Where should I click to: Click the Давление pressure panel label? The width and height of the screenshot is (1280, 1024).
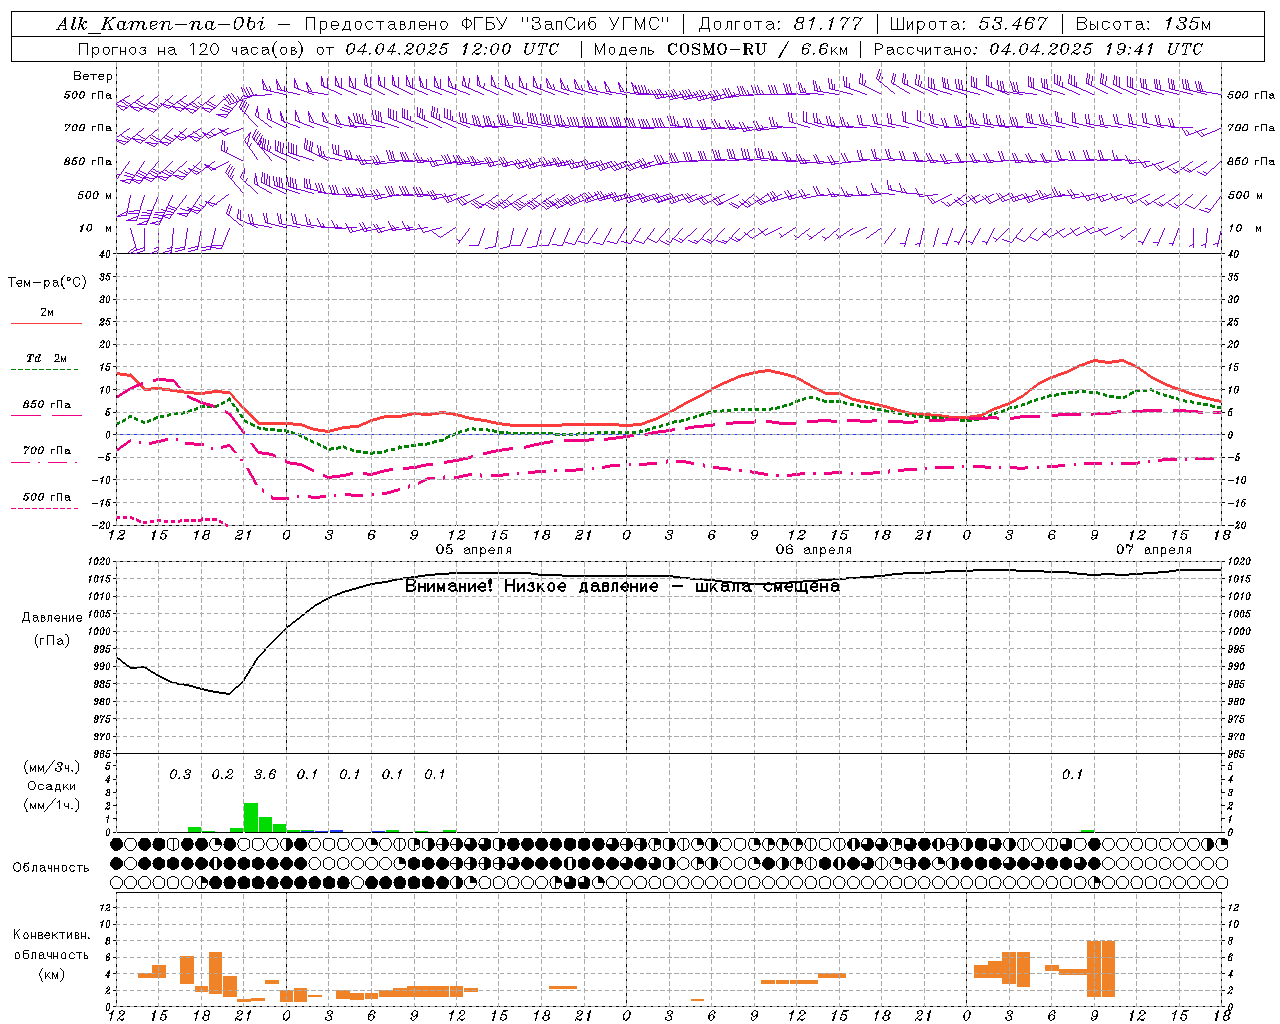[52, 618]
